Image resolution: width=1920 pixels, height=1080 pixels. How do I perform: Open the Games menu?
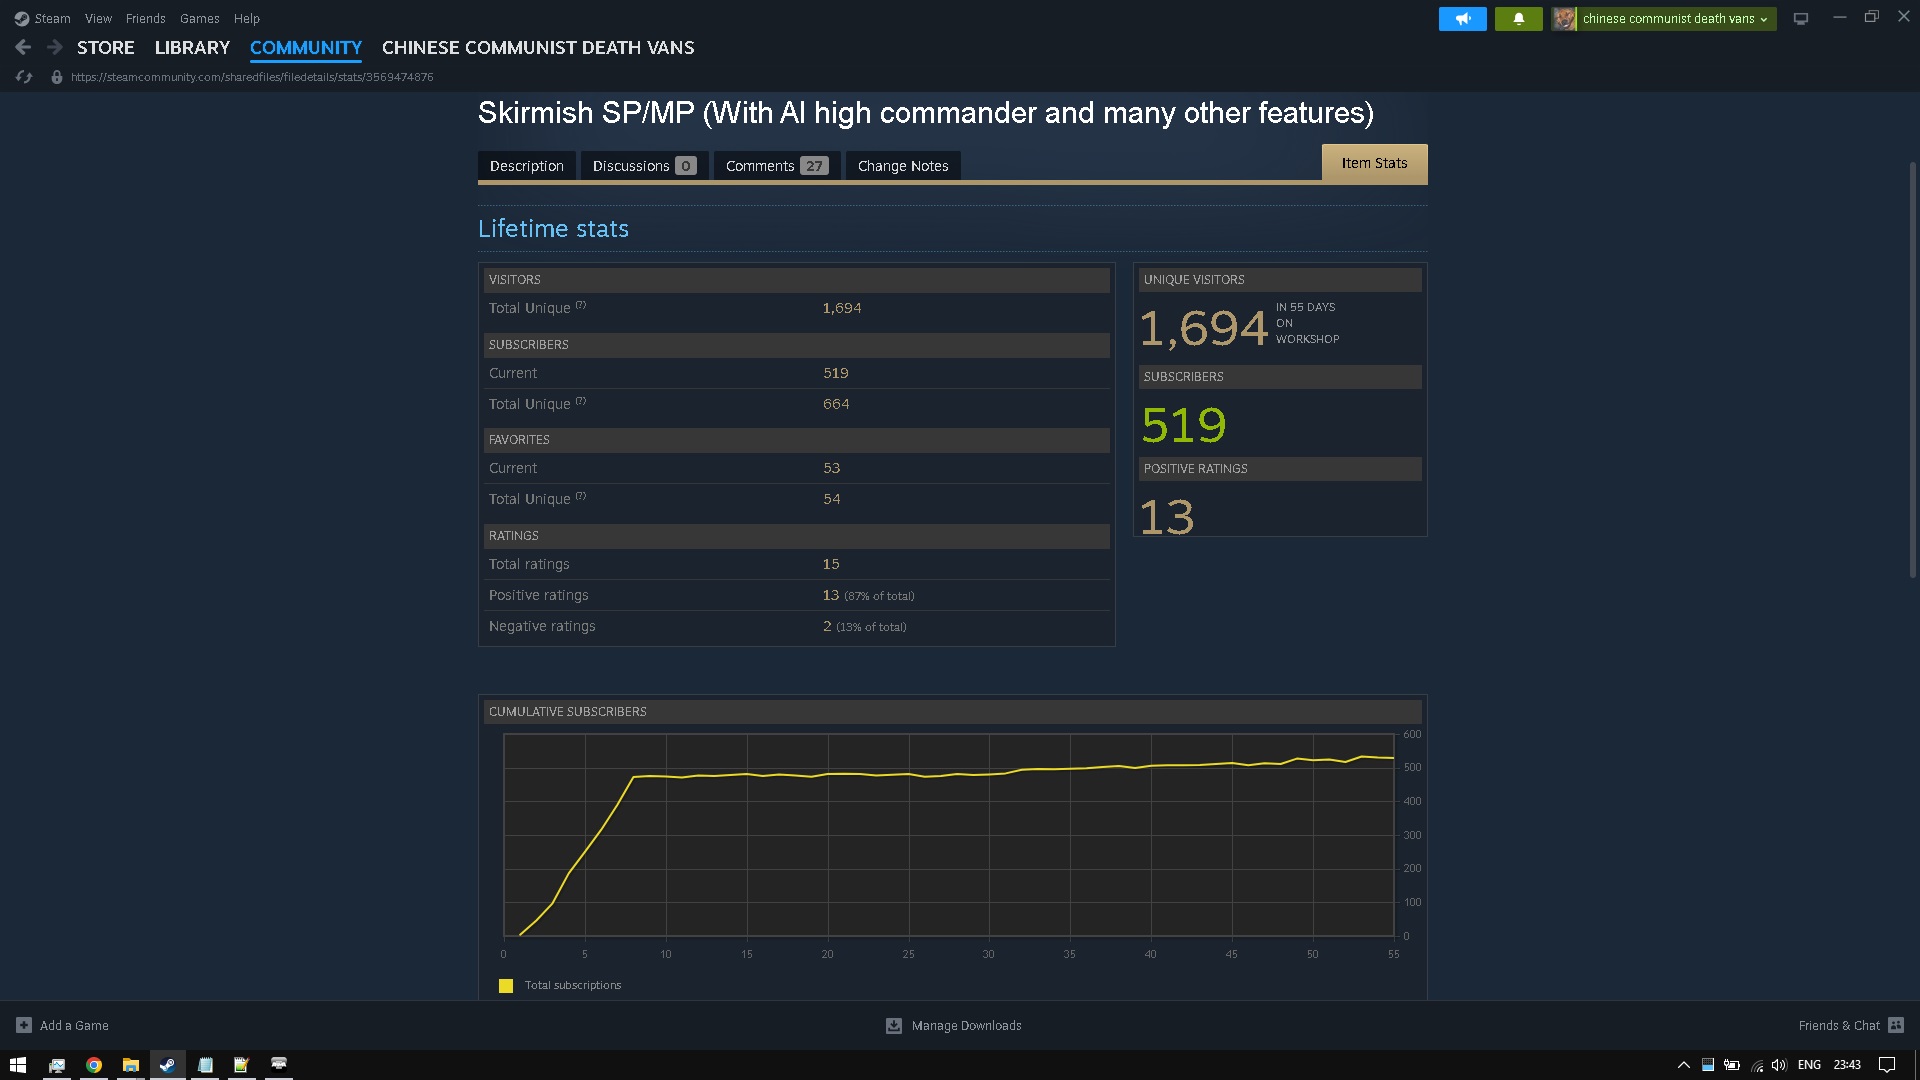coord(199,18)
